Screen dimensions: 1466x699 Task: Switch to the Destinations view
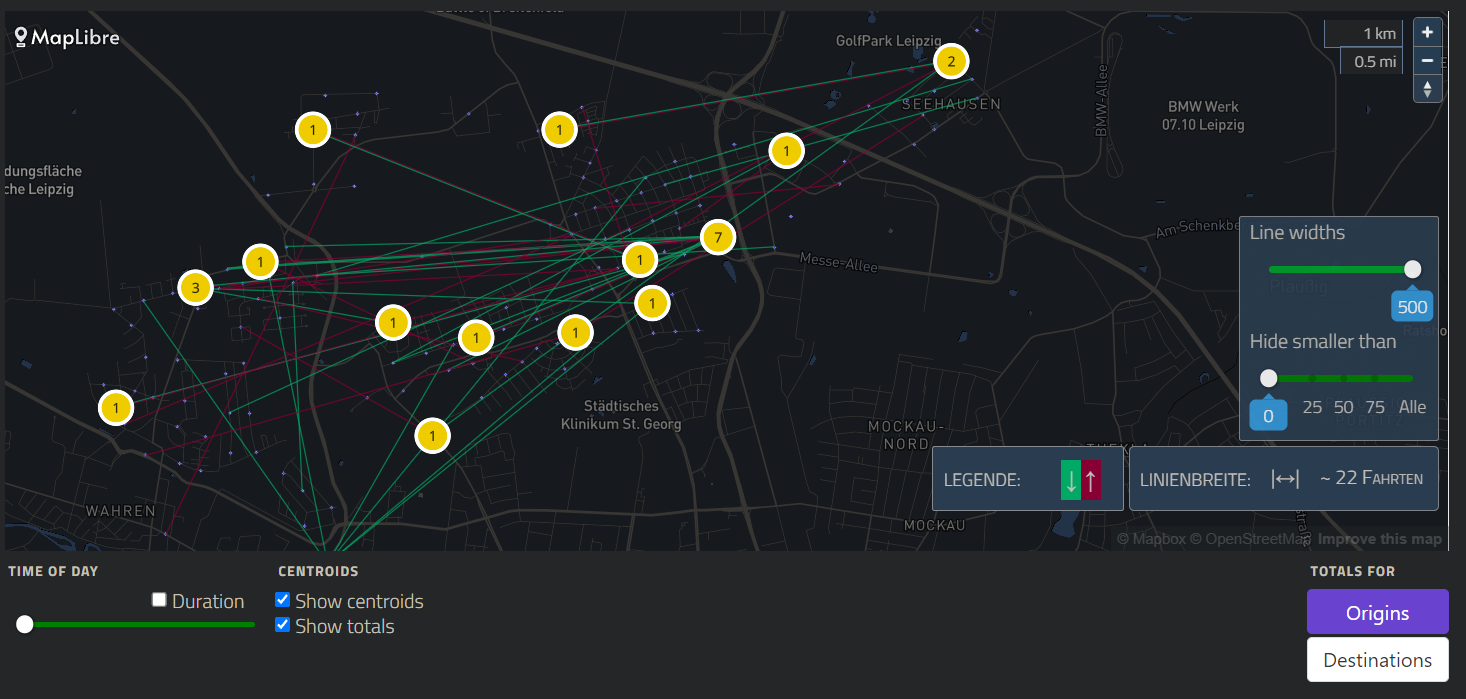click(x=1377, y=659)
